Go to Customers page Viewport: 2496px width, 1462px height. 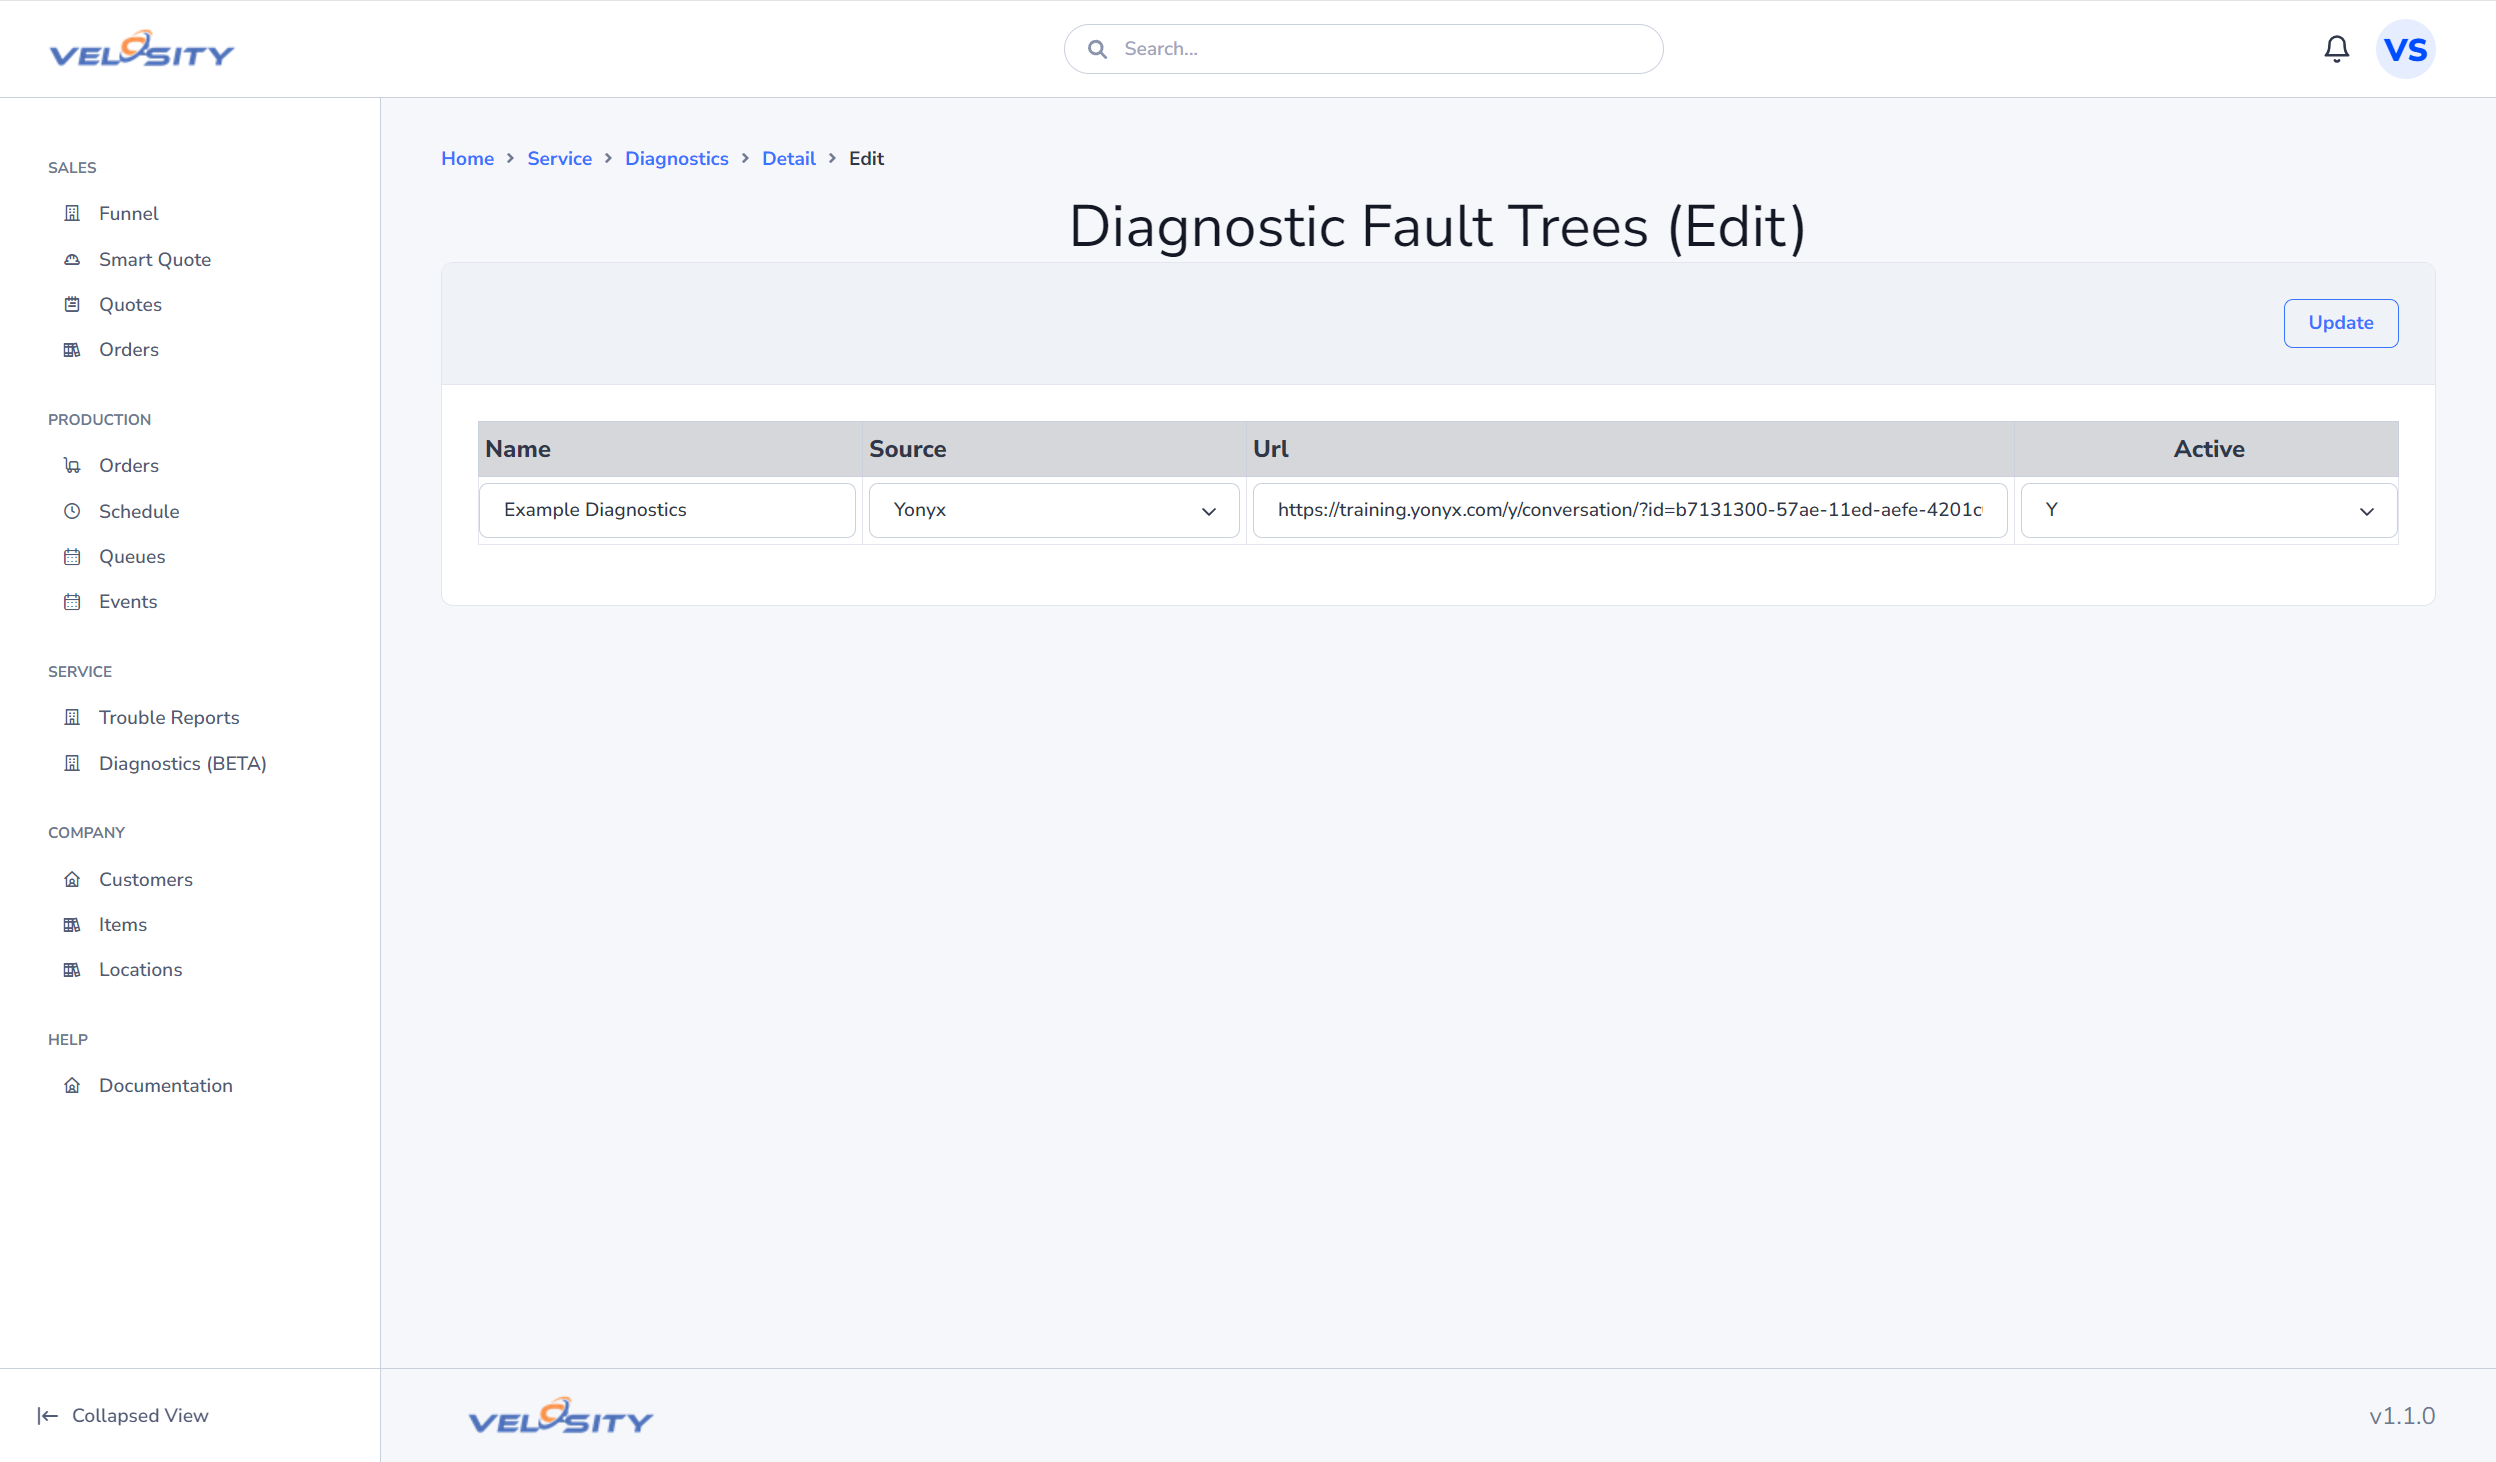pos(146,879)
